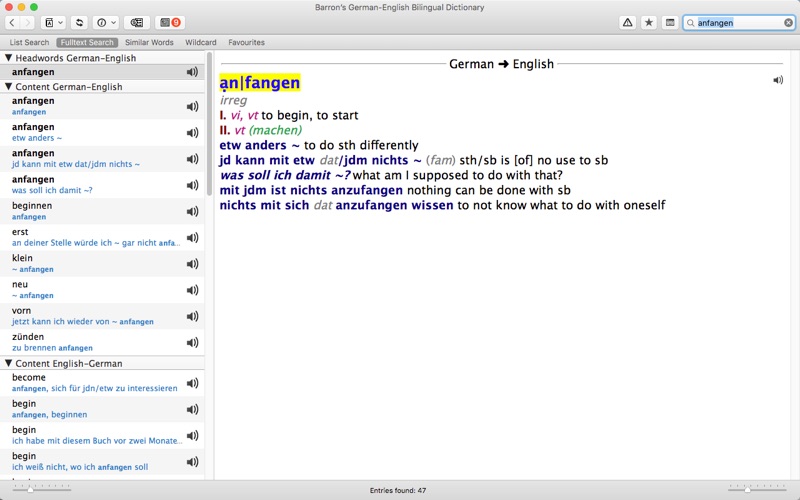Click the search field containing anfangen
Image resolution: width=800 pixels, height=500 pixels.
click(739, 22)
